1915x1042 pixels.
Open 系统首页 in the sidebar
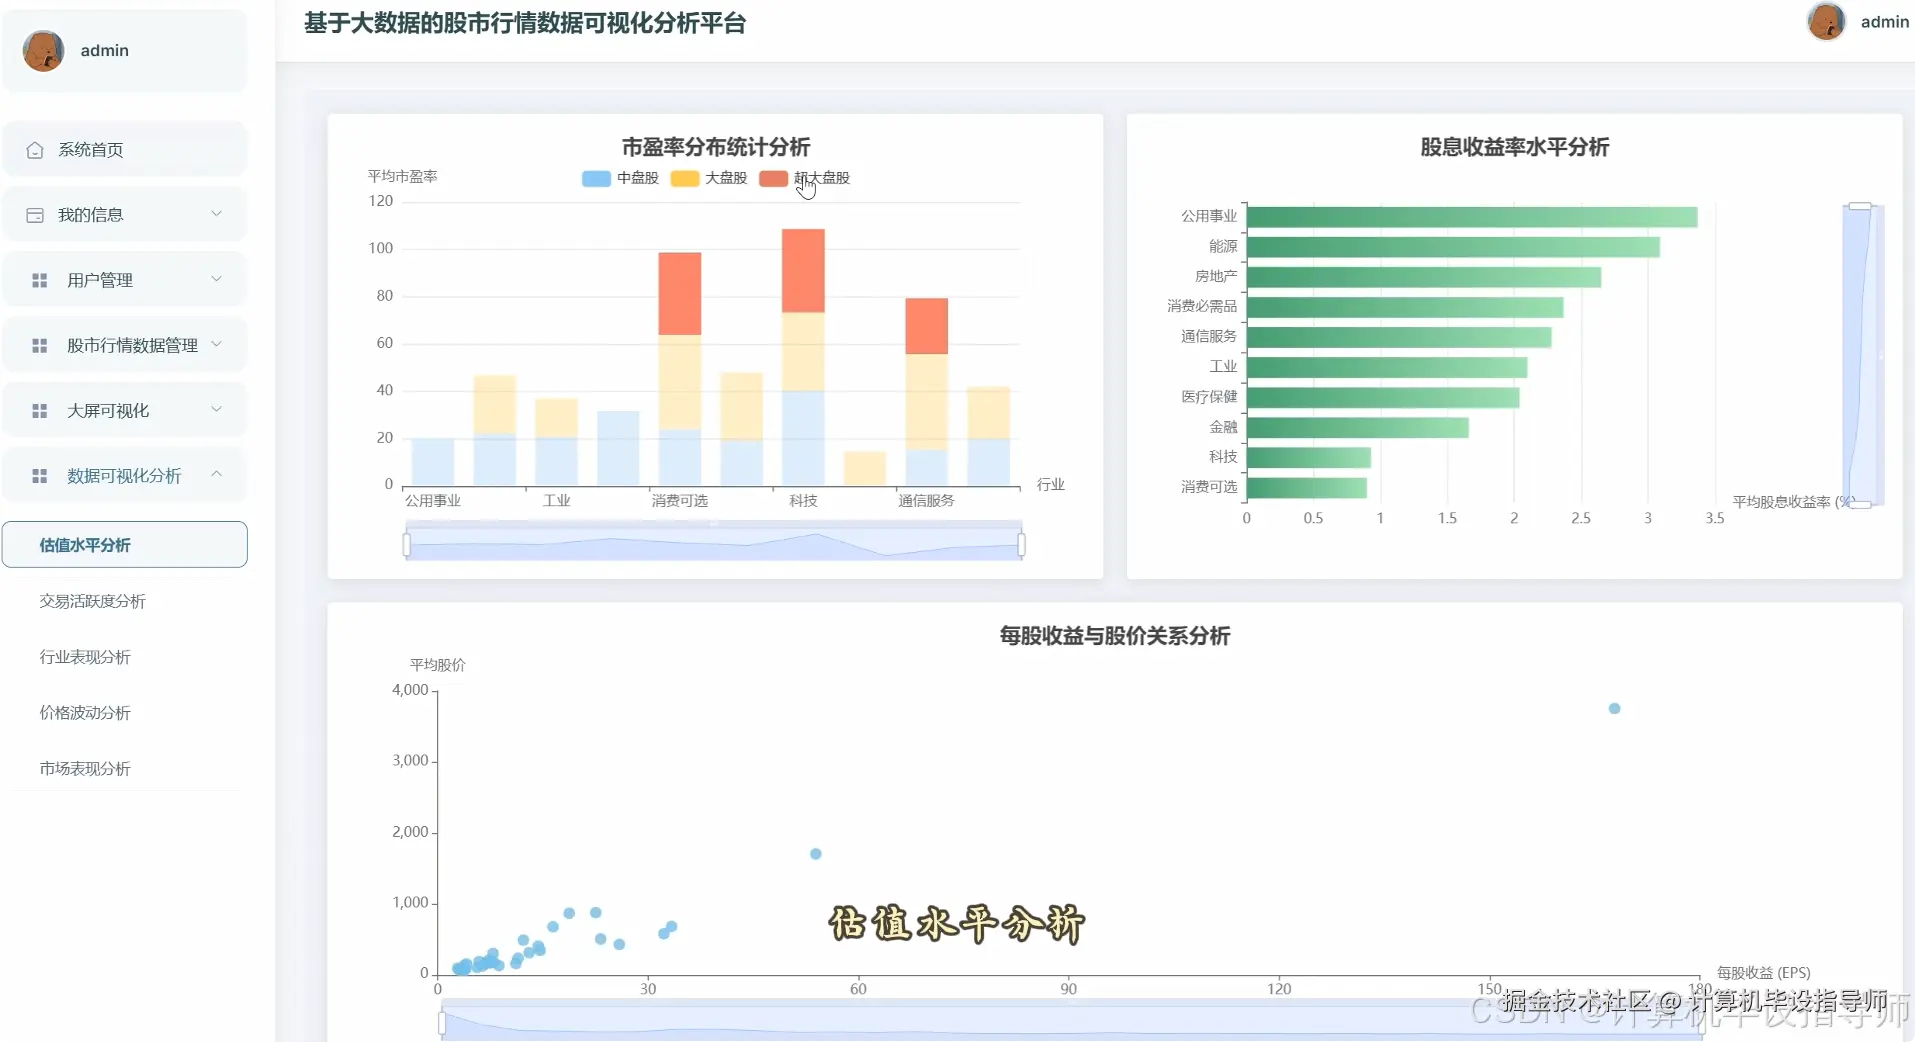click(x=125, y=150)
